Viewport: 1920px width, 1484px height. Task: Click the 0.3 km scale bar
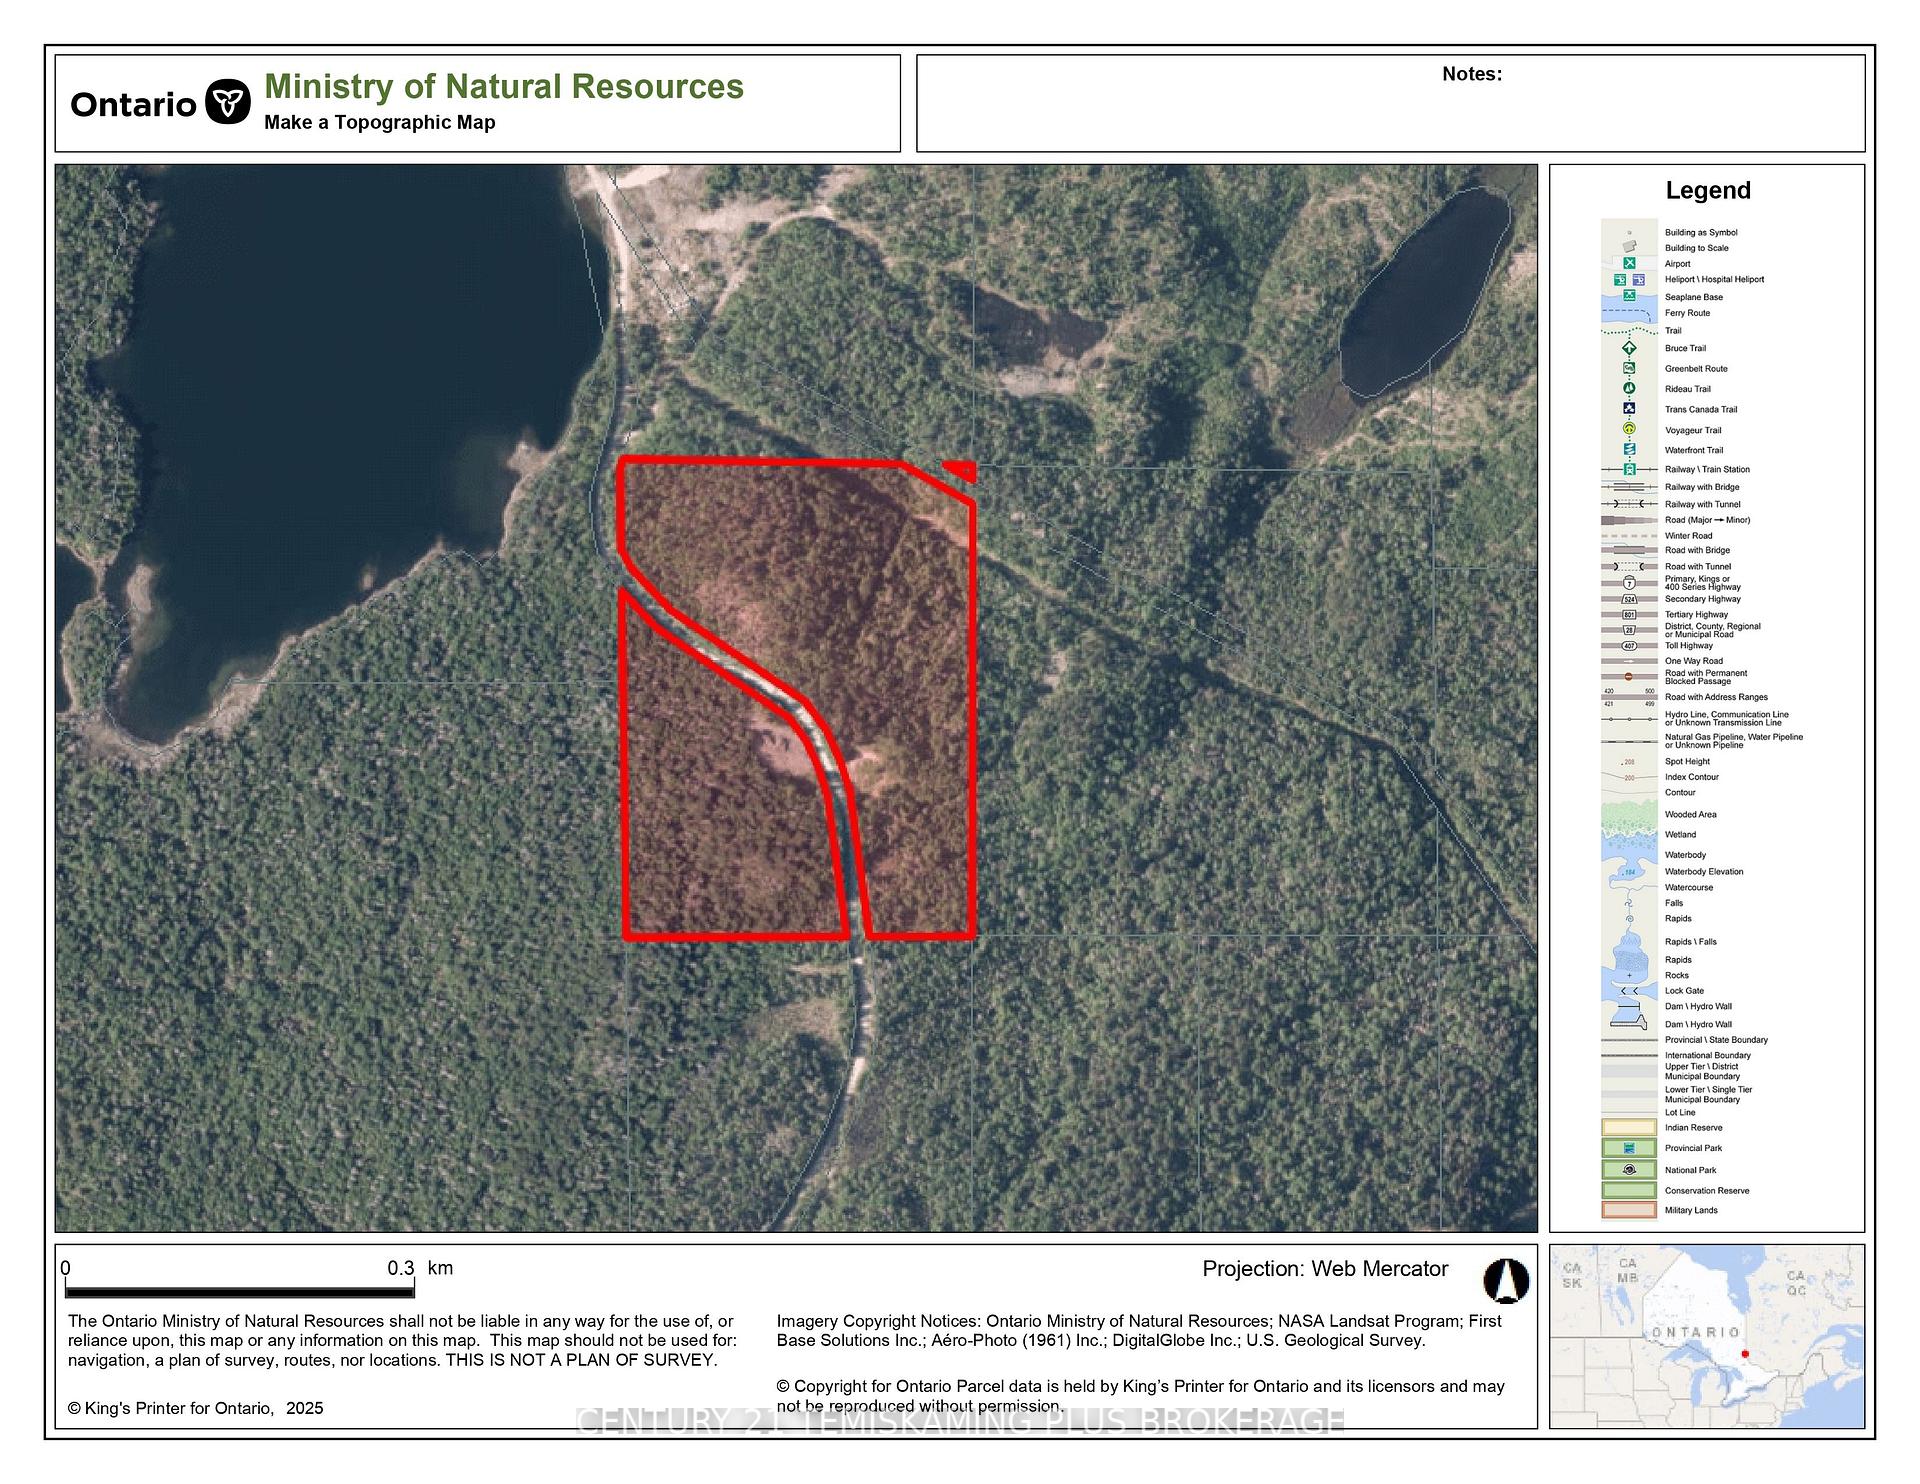[238, 1293]
